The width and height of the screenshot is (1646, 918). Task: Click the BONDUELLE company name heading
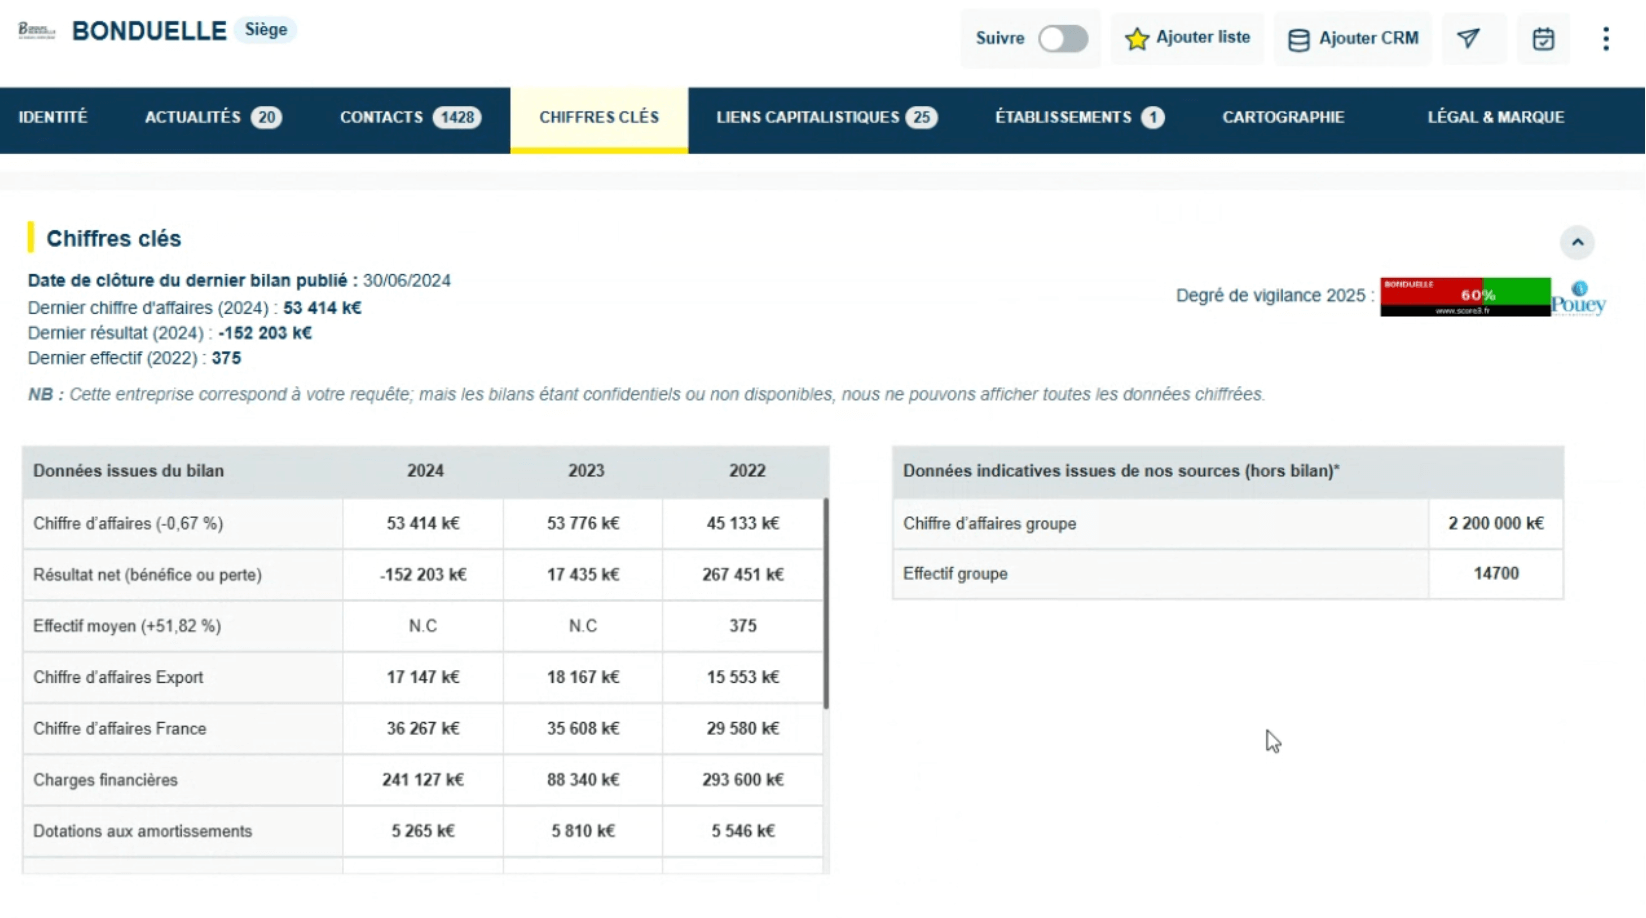(149, 31)
